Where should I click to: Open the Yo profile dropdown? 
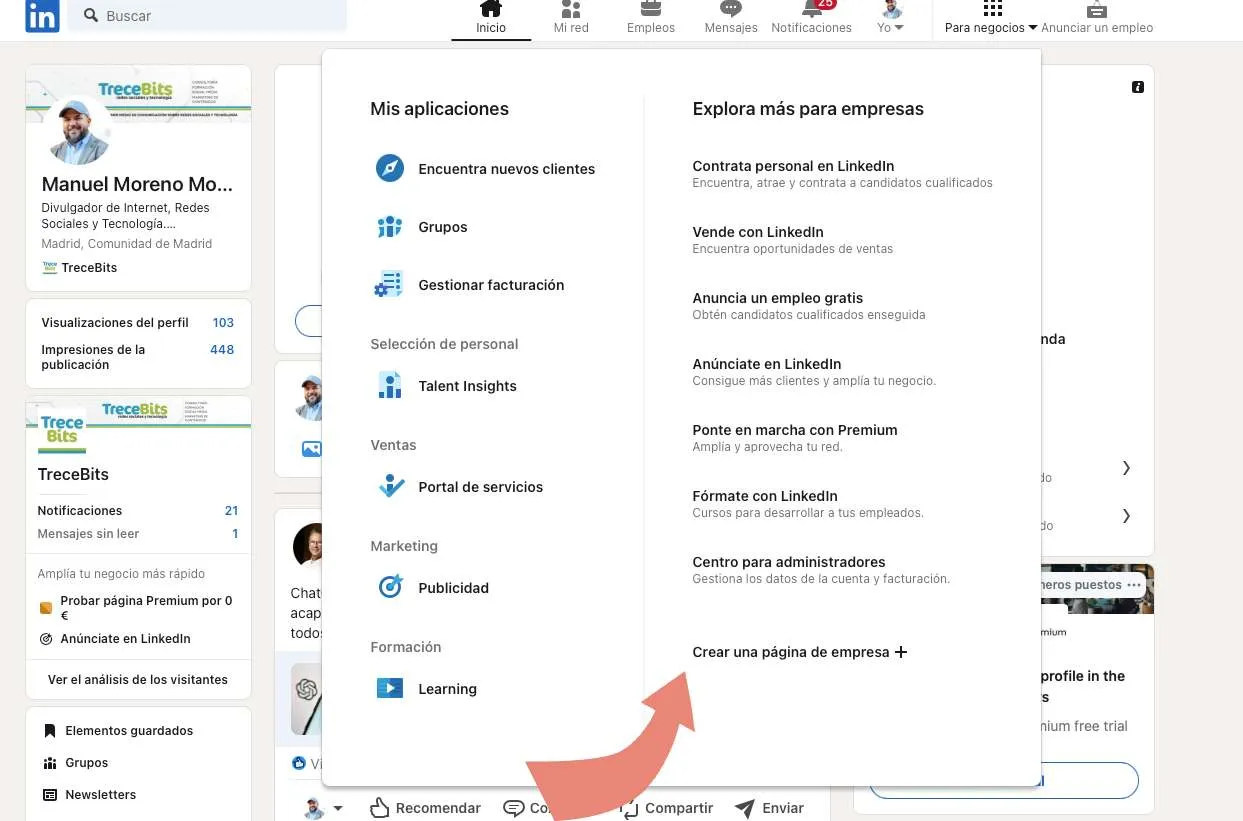tap(889, 17)
